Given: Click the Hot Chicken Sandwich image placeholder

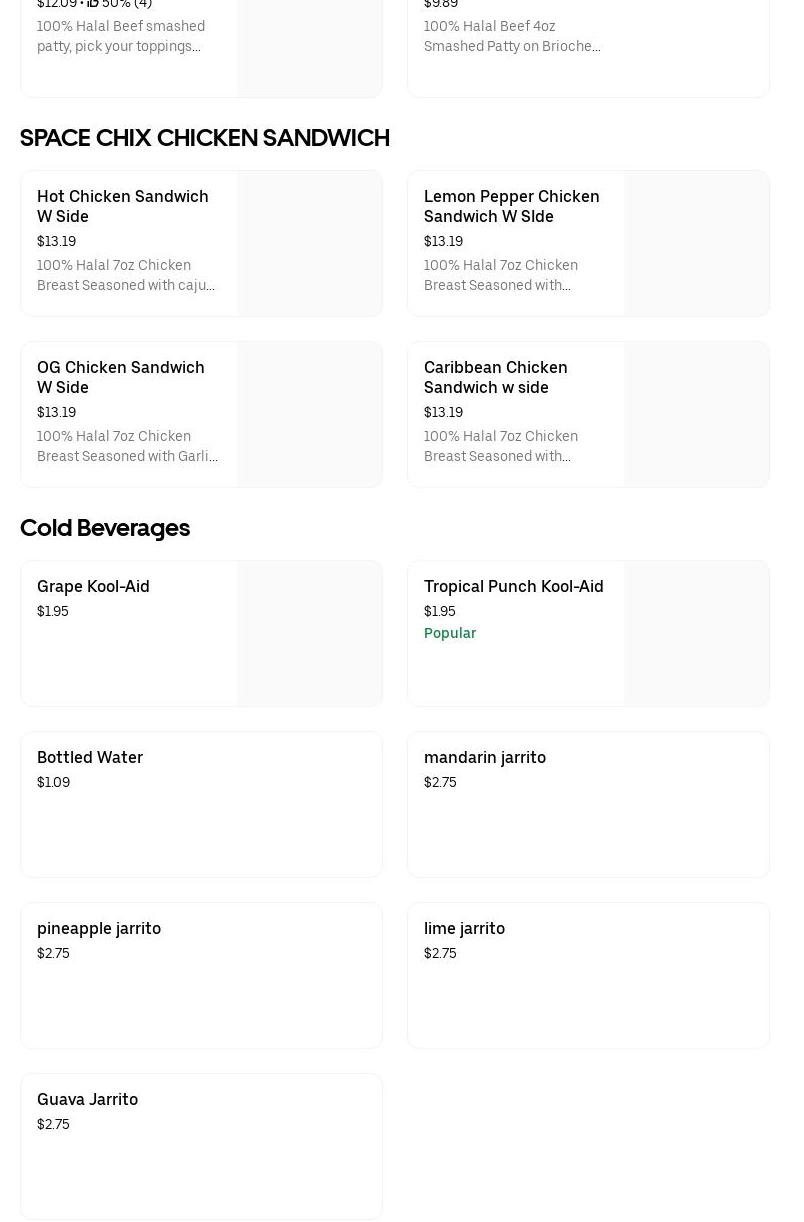Looking at the screenshot, I should point(310,244).
